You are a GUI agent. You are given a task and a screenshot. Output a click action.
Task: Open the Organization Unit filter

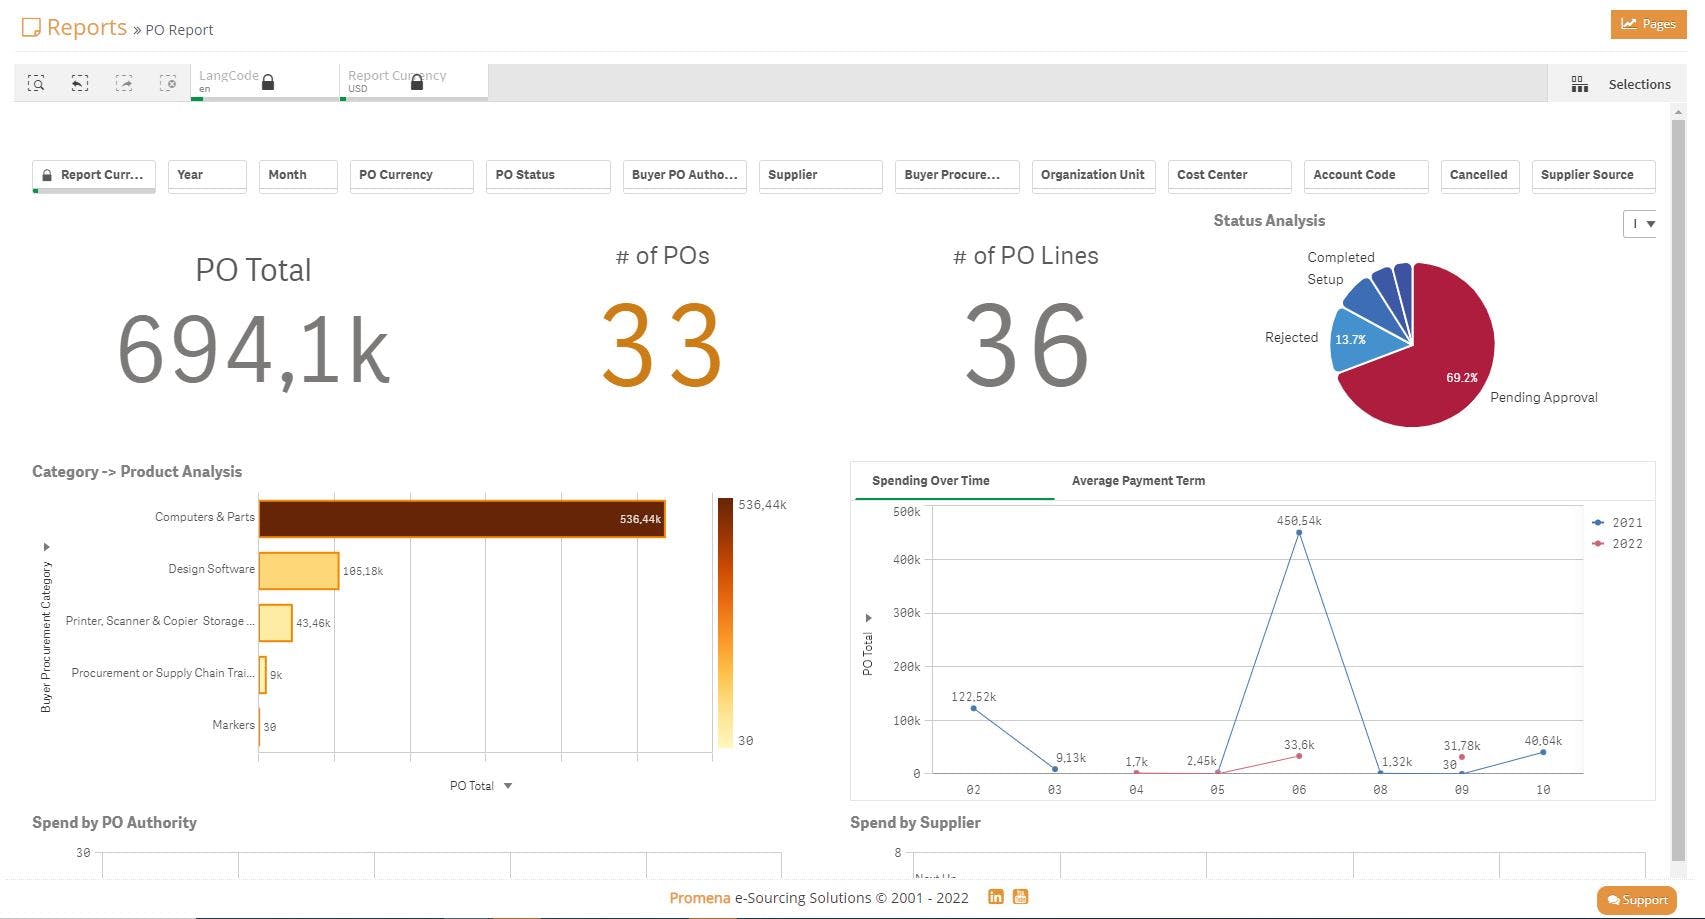[1094, 175]
